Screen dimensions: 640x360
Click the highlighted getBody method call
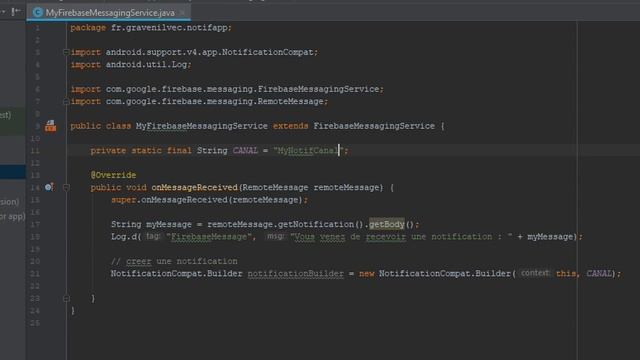coord(387,224)
